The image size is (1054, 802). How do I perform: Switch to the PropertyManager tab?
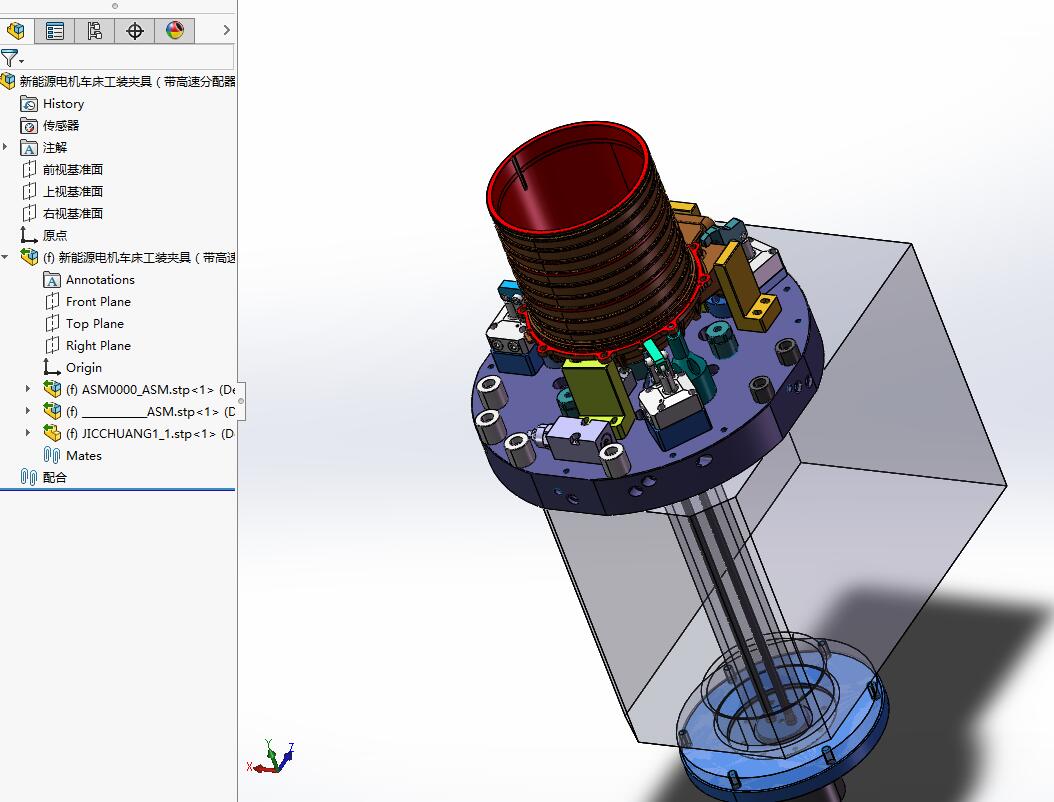point(54,30)
